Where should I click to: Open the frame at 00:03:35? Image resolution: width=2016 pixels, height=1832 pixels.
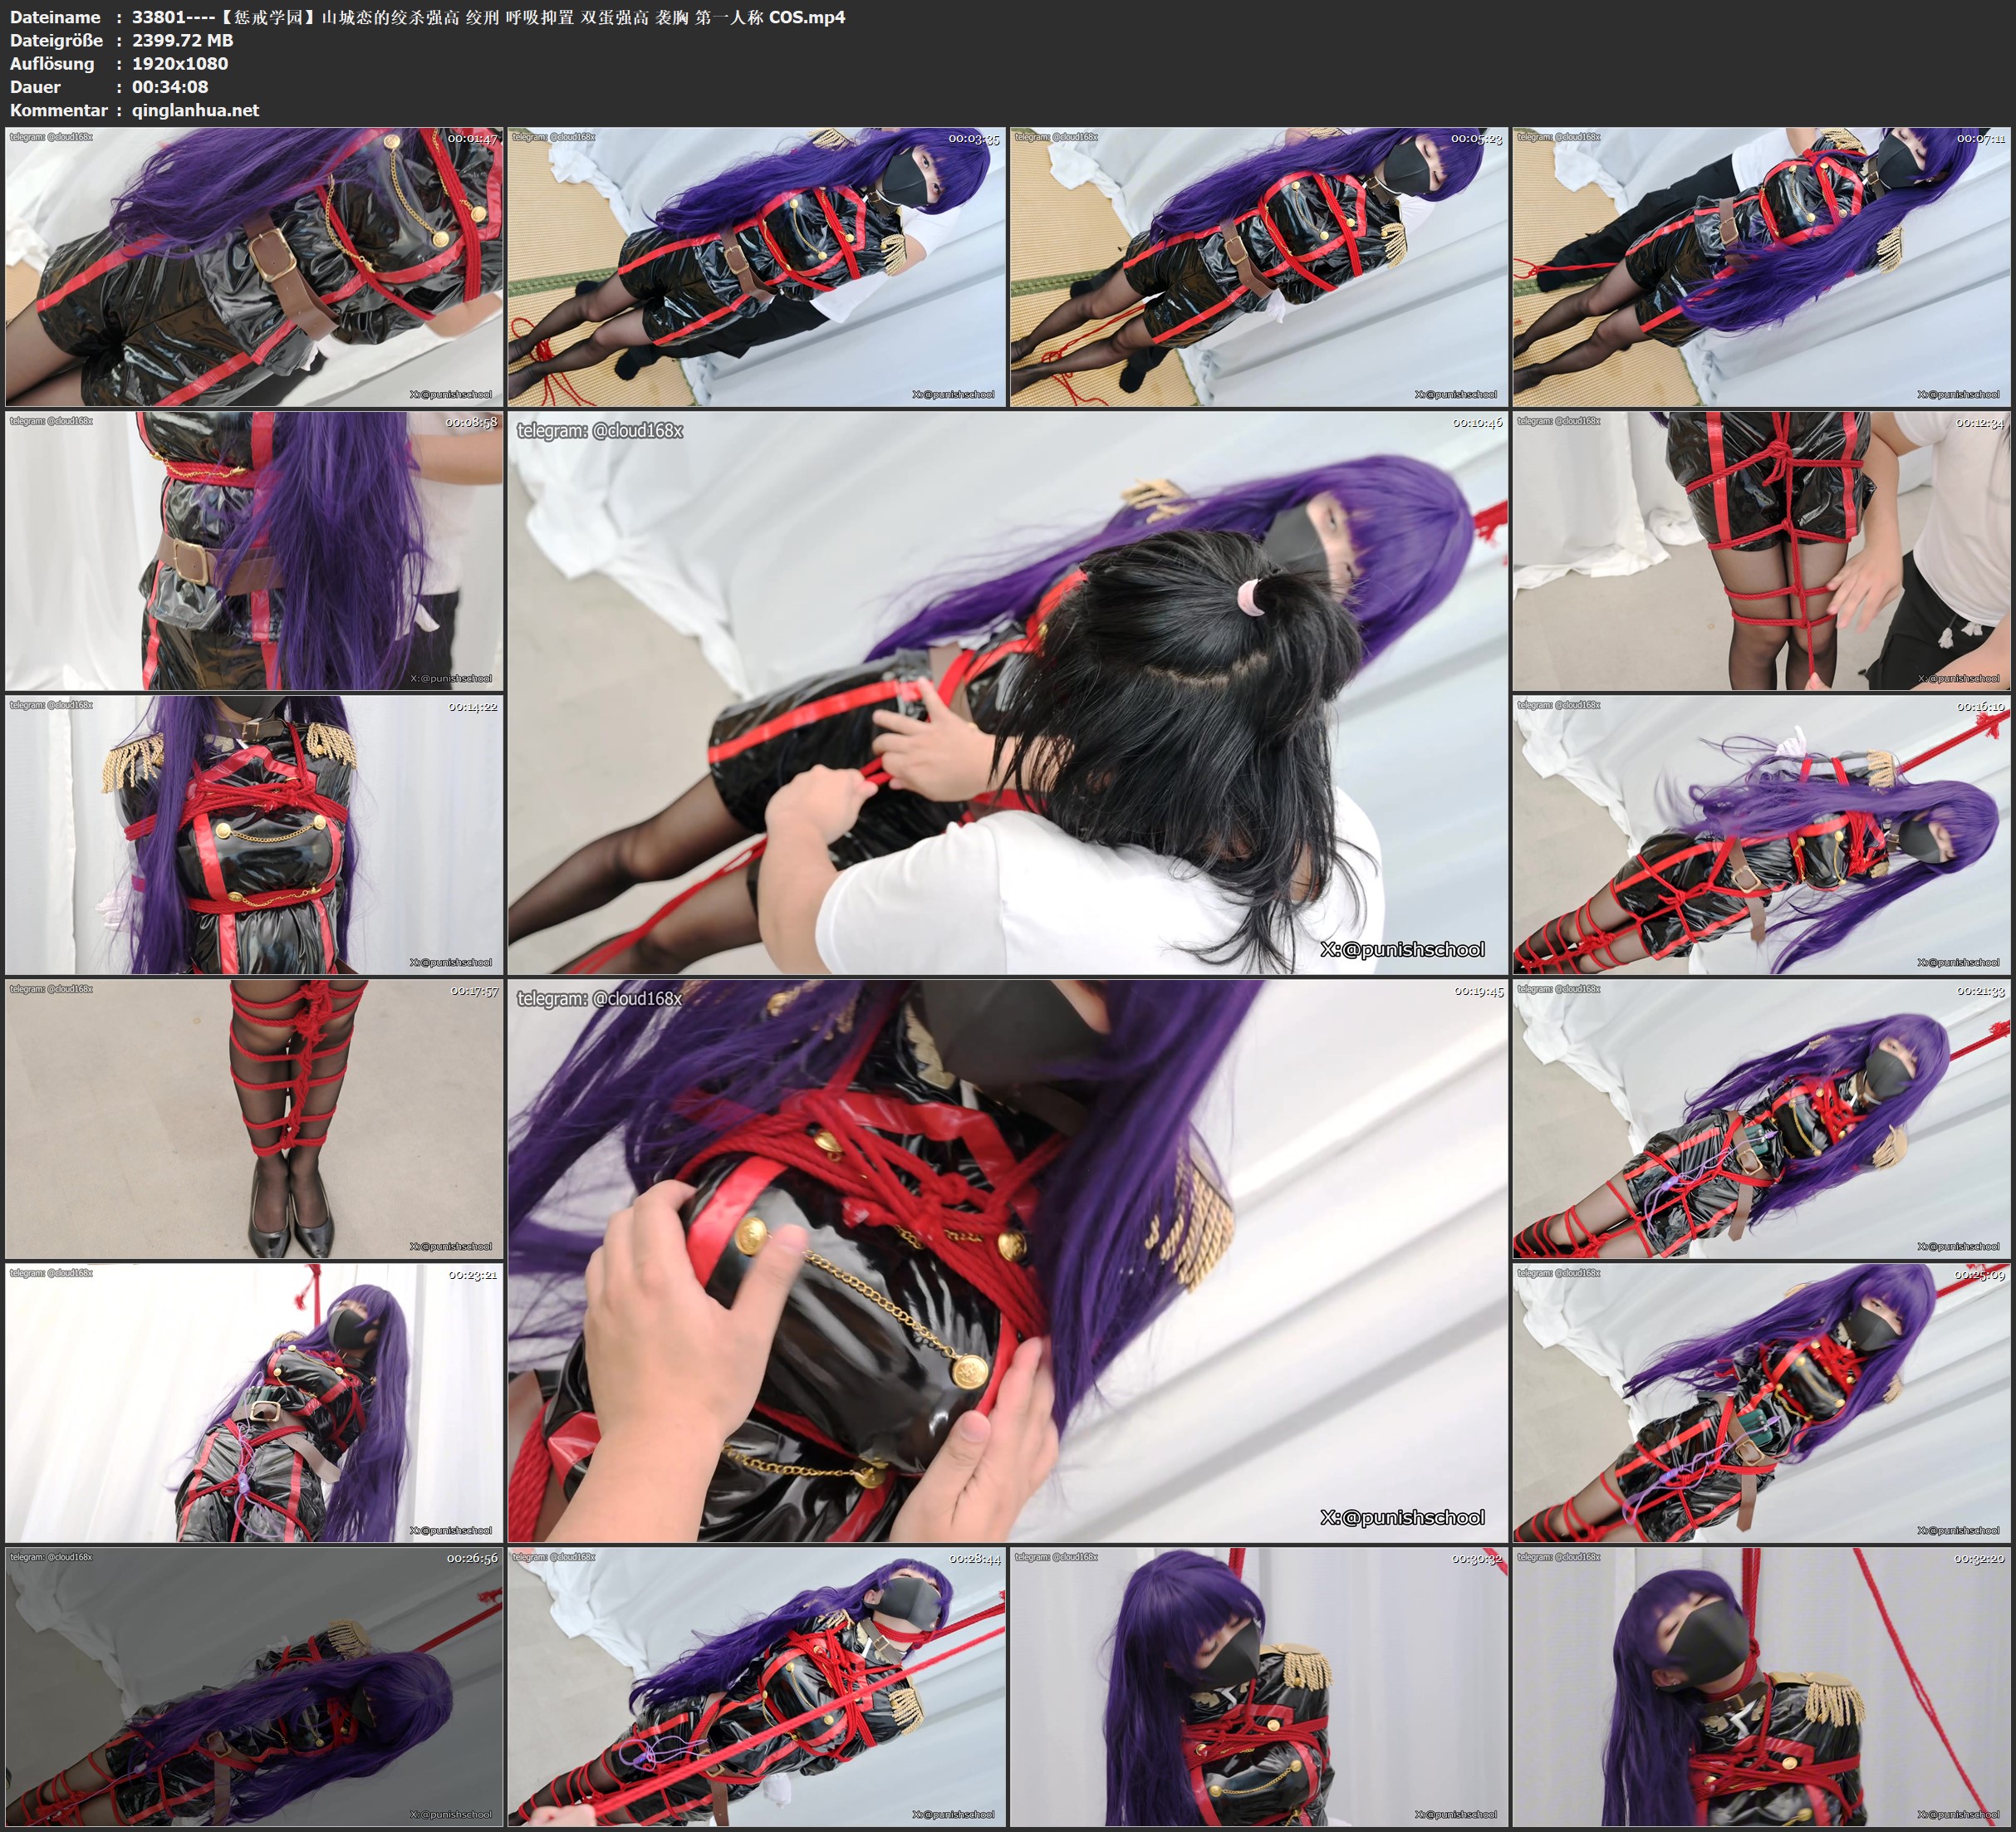coord(756,266)
